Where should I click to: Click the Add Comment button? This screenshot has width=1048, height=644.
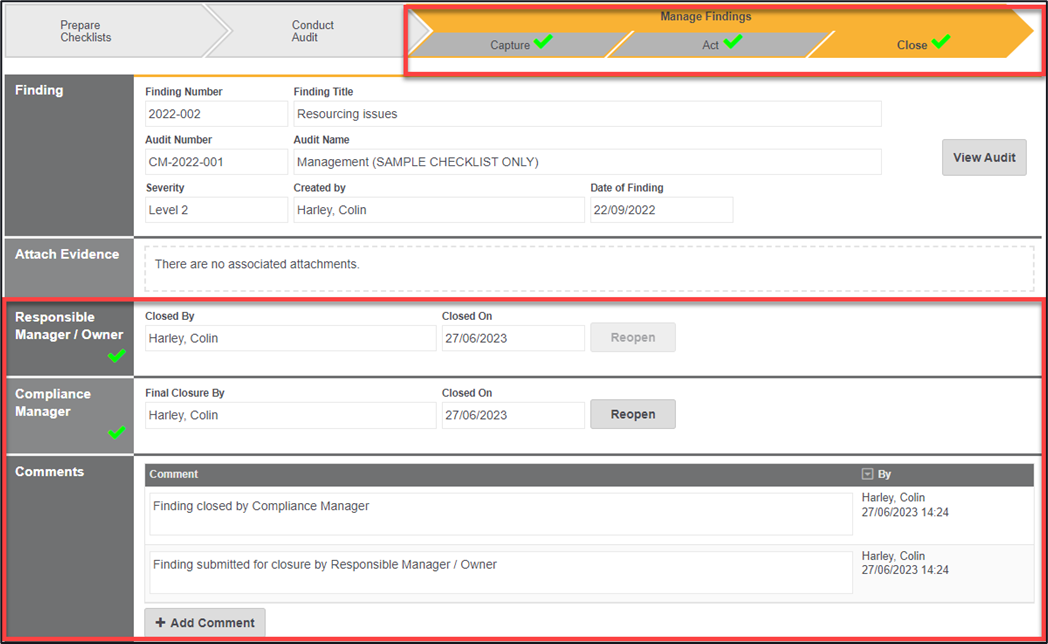coord(205,622)
